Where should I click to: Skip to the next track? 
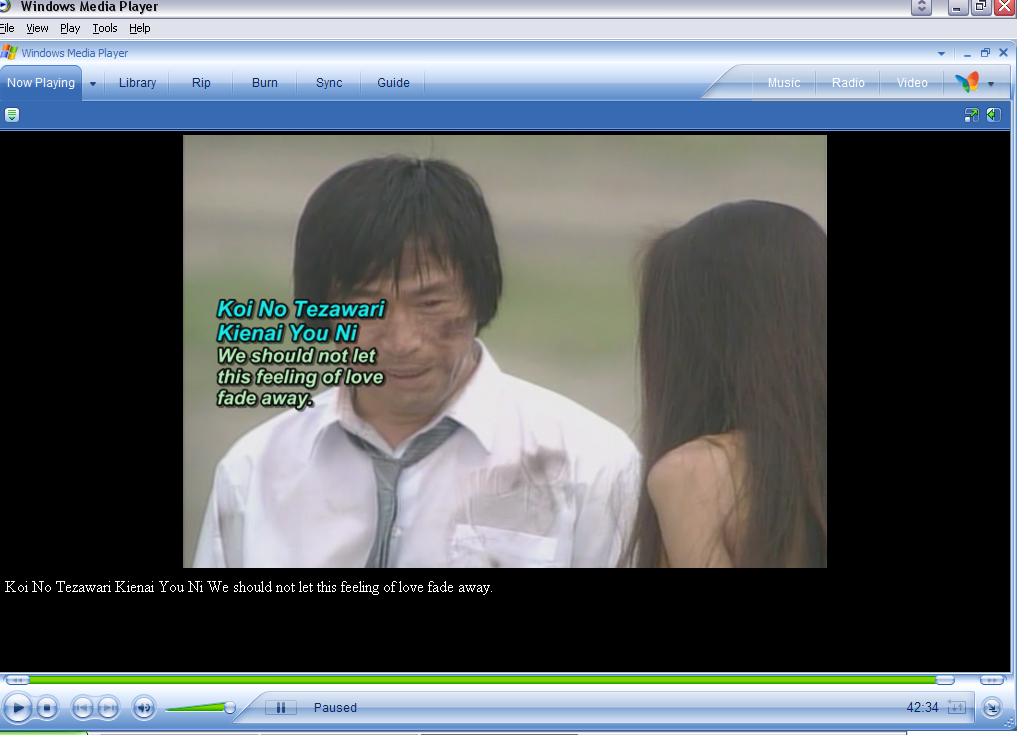pyautogui.click(x=108, y=707)
